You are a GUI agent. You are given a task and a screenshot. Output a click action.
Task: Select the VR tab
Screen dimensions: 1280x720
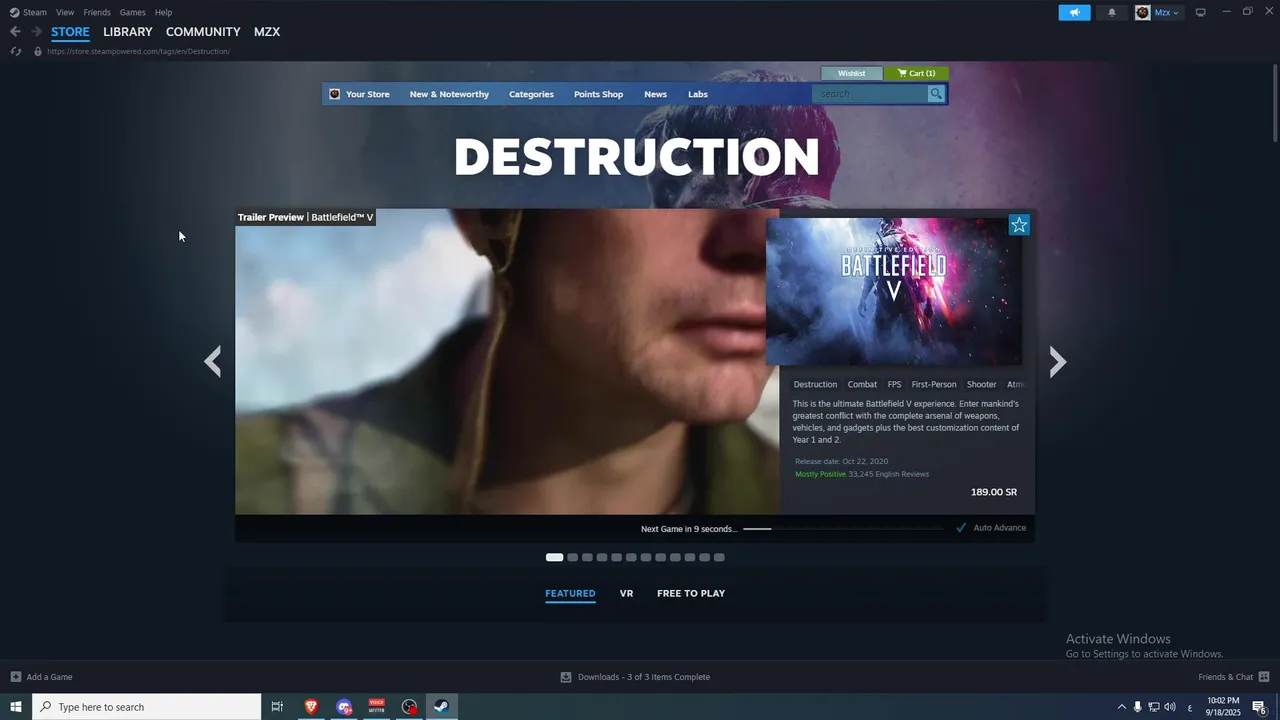pyautogui.click(x=626, y=593)
